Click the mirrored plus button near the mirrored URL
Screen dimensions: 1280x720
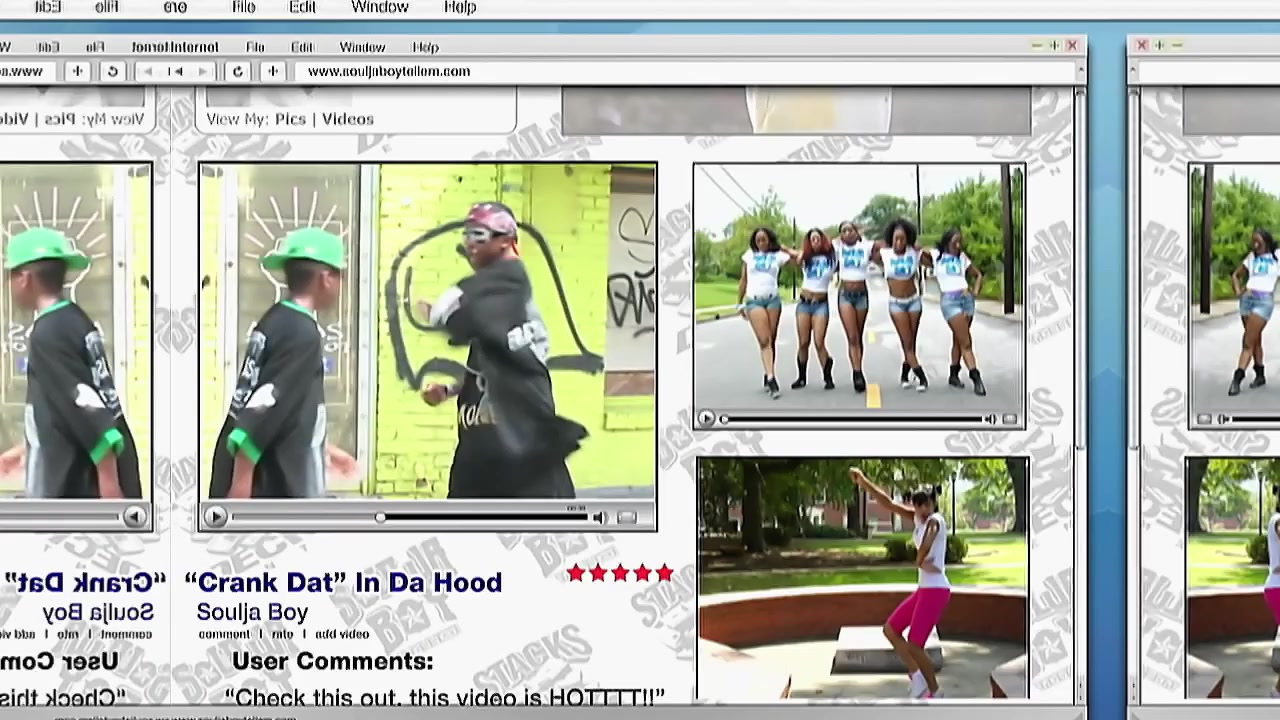coord(77,71)
